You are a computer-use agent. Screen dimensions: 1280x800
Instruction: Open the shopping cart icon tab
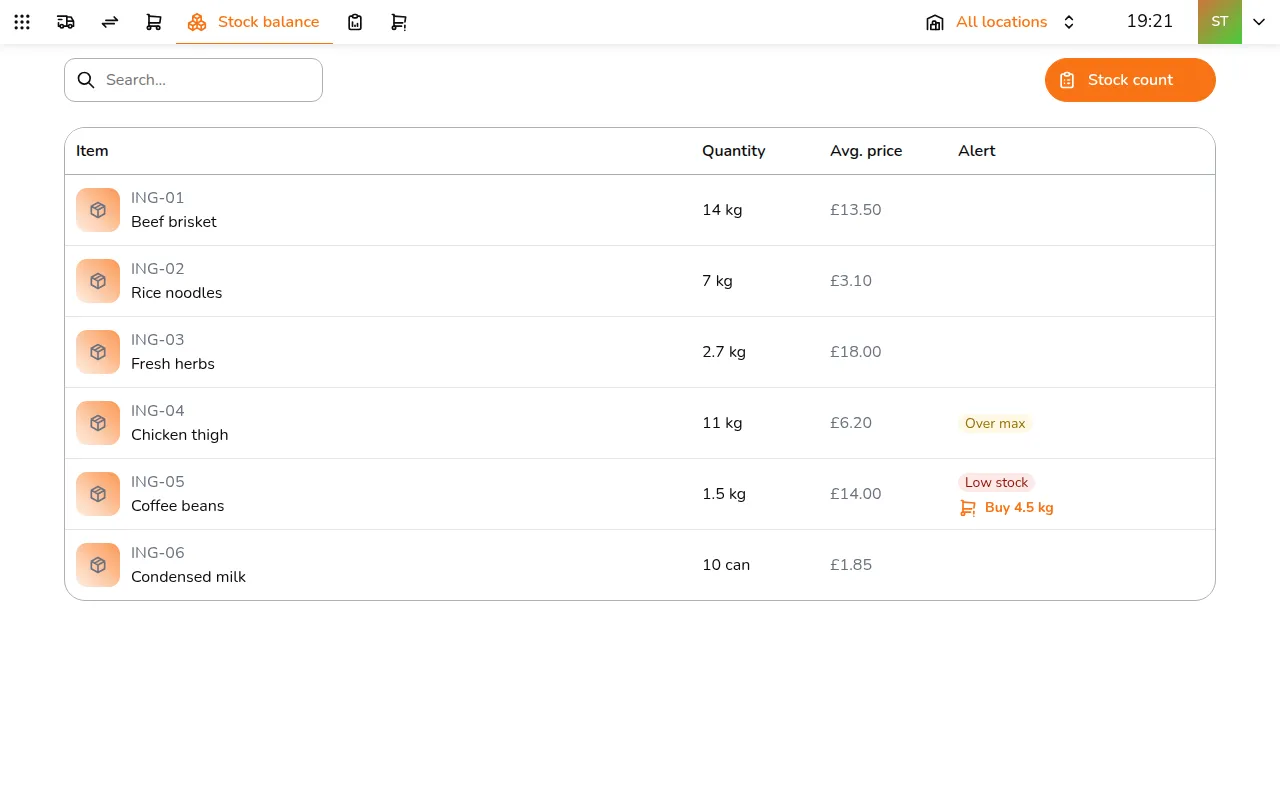154,22
